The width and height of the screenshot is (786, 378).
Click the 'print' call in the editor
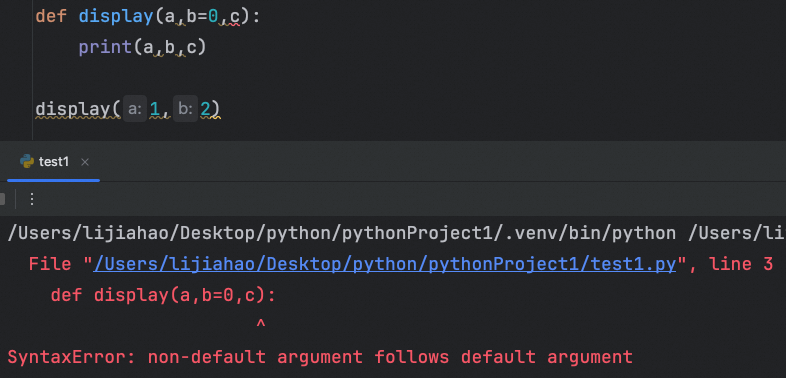[x=105, y=48]
